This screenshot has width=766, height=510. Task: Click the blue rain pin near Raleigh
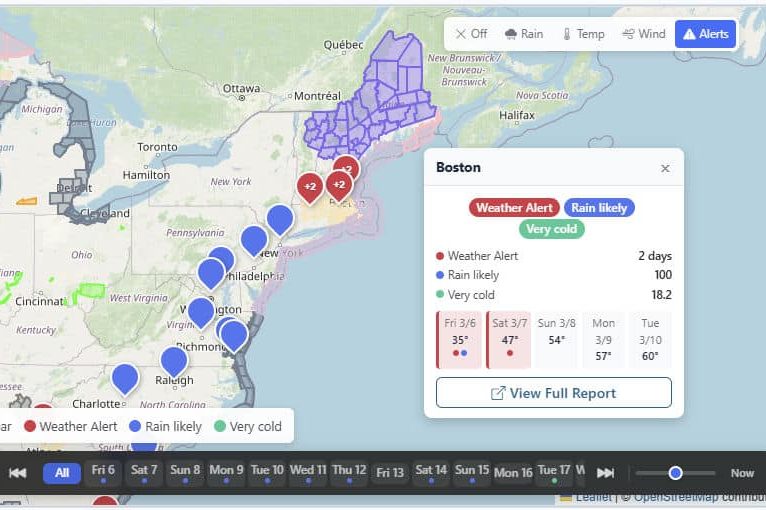[174, 360]
